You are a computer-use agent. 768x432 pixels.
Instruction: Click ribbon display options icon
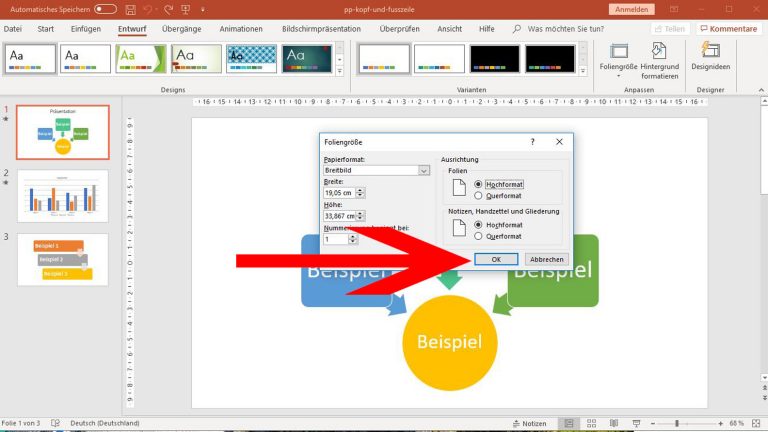coord(674,9)
